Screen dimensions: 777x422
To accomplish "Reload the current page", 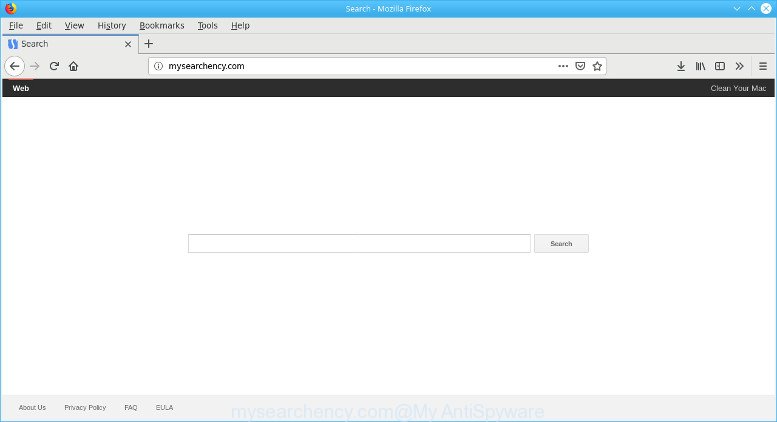I will 54,66.
